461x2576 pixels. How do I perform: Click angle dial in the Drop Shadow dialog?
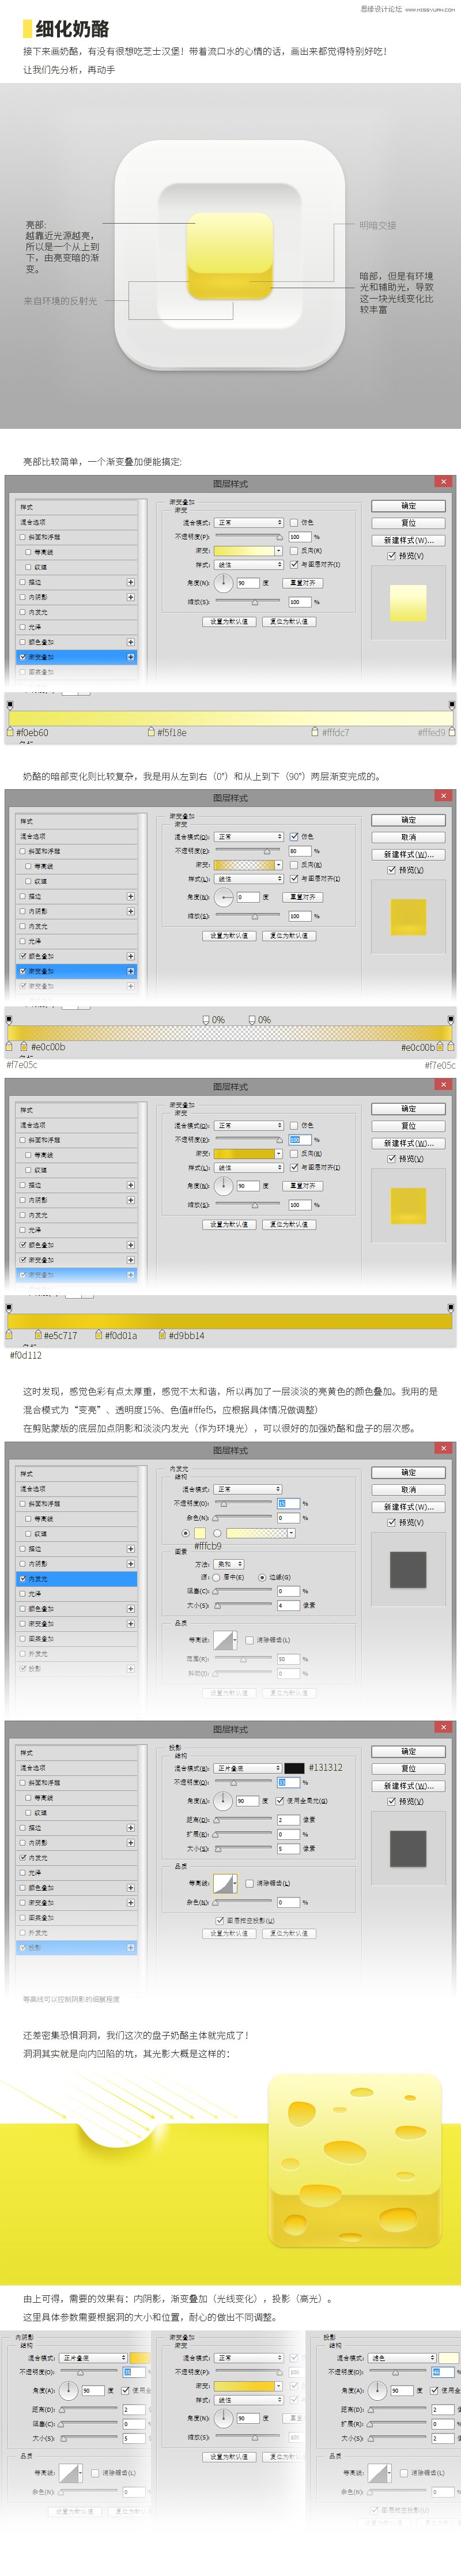click(223, 1800)
